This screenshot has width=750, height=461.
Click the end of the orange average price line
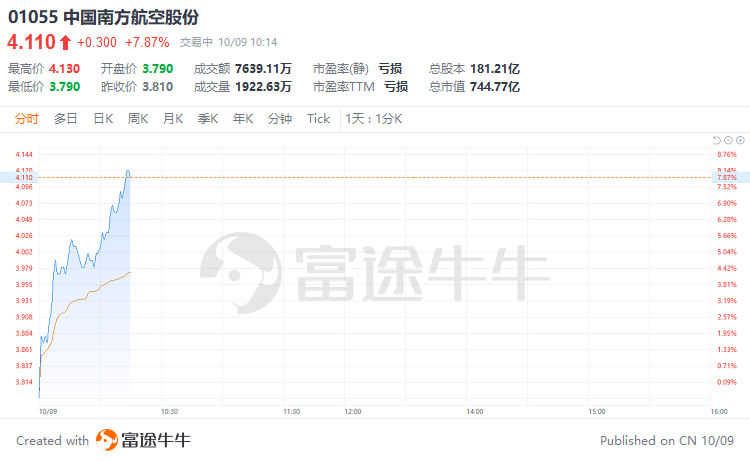tap(130, 273)
